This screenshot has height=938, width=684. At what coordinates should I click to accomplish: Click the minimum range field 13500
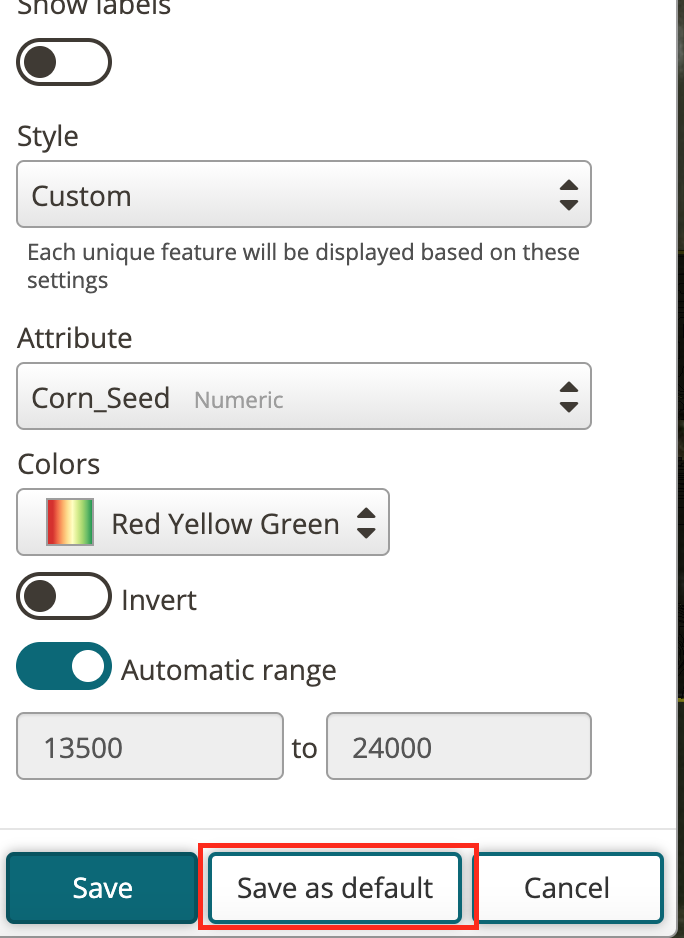pos(150,746)
